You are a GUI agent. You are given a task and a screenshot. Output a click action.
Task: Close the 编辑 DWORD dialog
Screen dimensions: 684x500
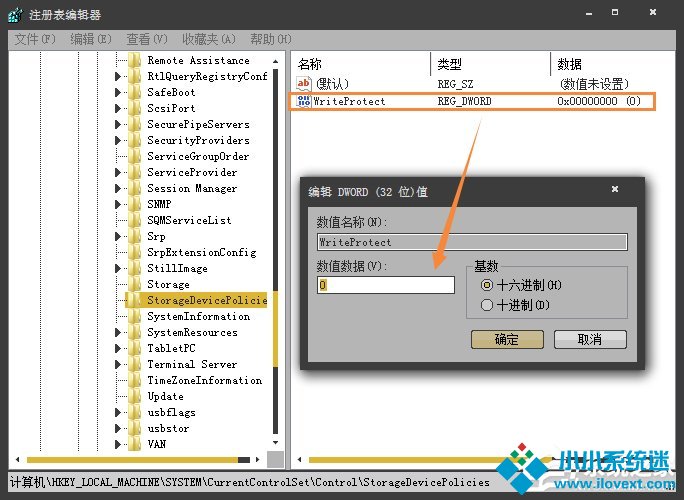tap(615, 189)
